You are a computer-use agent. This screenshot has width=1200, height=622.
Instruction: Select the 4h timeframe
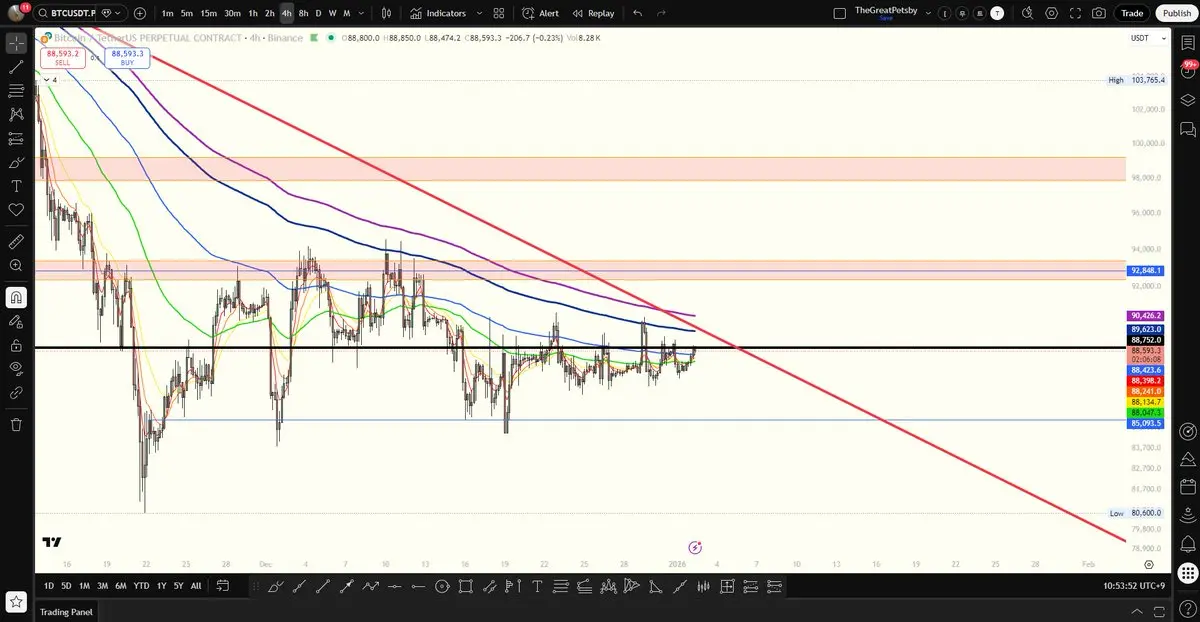(x=287, y=13)
